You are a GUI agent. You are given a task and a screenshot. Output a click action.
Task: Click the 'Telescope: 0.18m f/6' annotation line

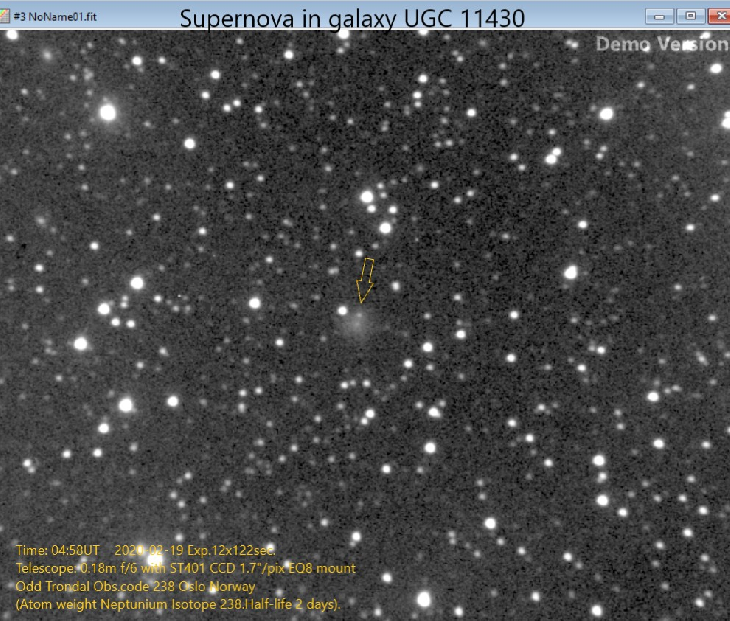(90, 568)
